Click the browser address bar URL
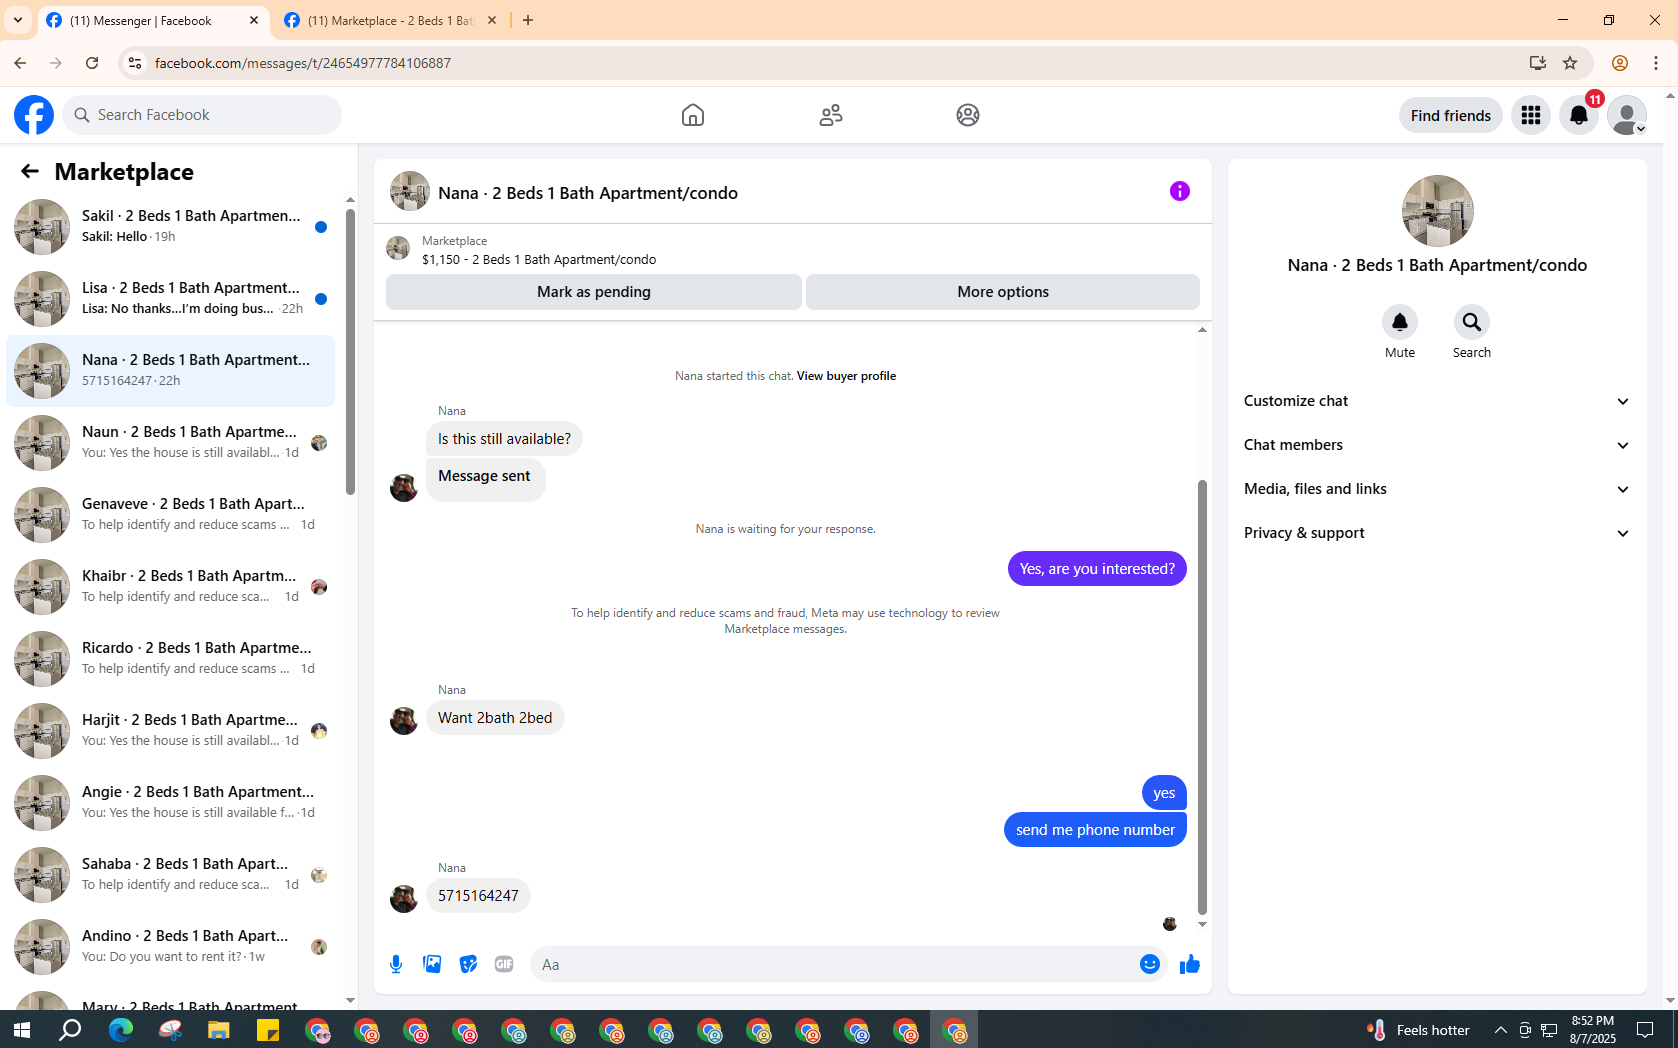The width and height of the screenshot is (1678, 1048). [303, 63]
